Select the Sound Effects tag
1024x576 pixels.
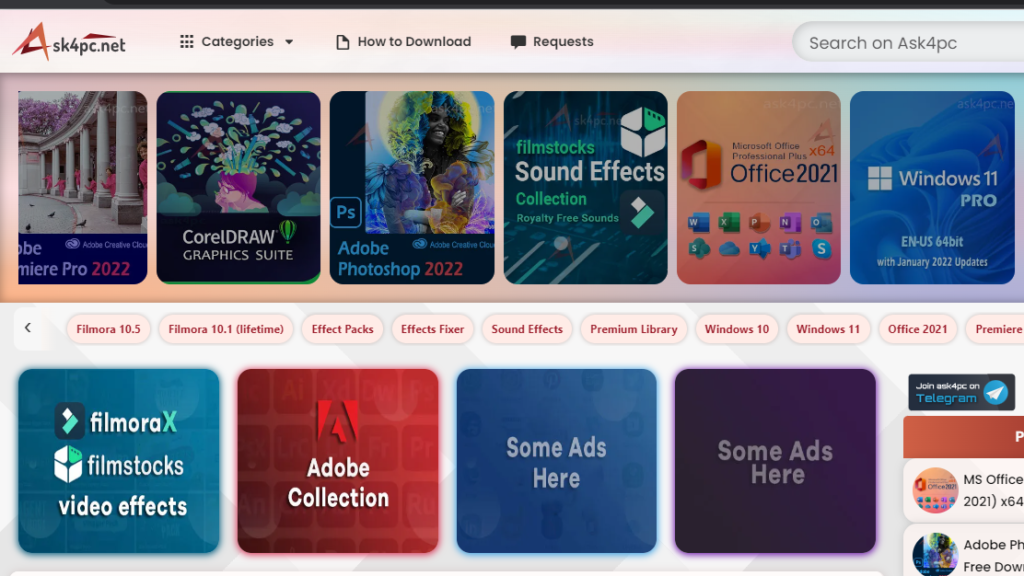click(x=527, y=329)
